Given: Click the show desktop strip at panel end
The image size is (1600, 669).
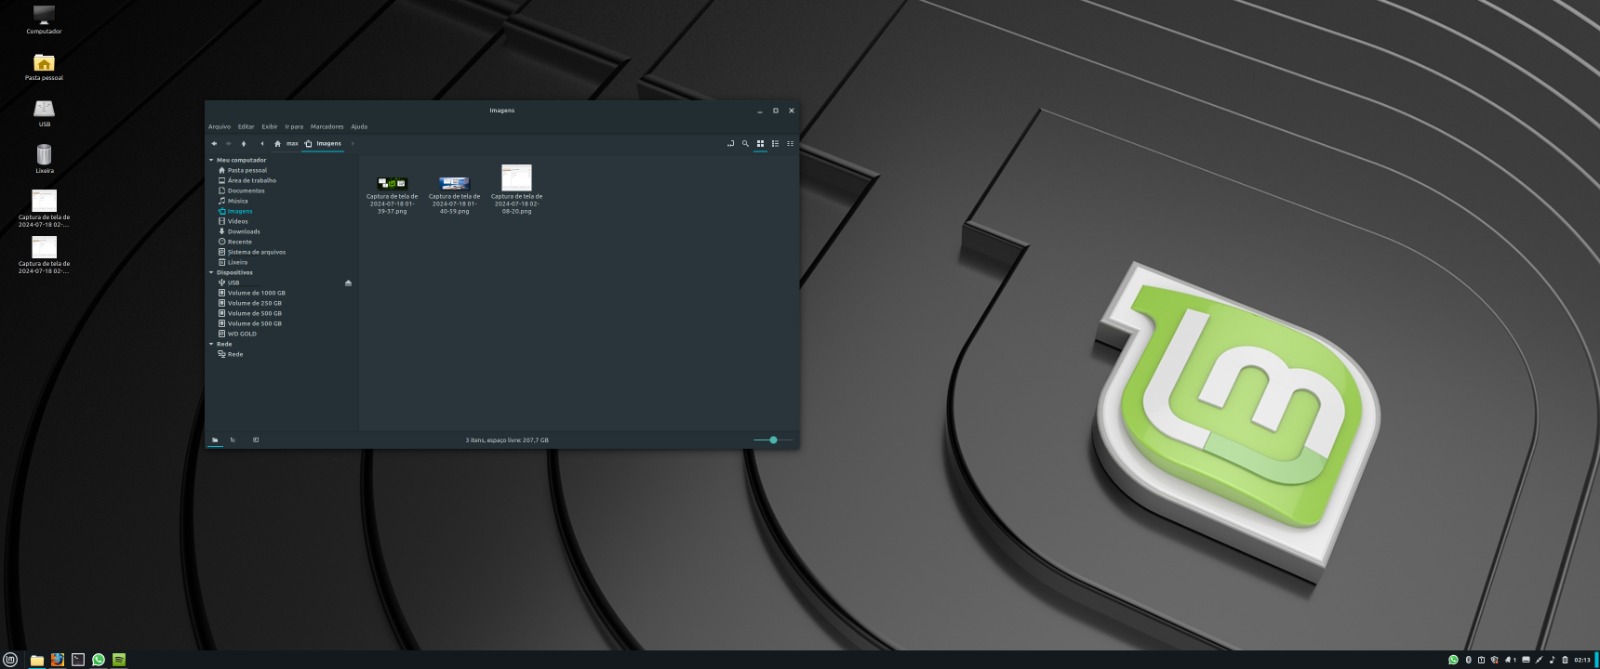Looking at the screenshot, I should [x=1596, y=660].
